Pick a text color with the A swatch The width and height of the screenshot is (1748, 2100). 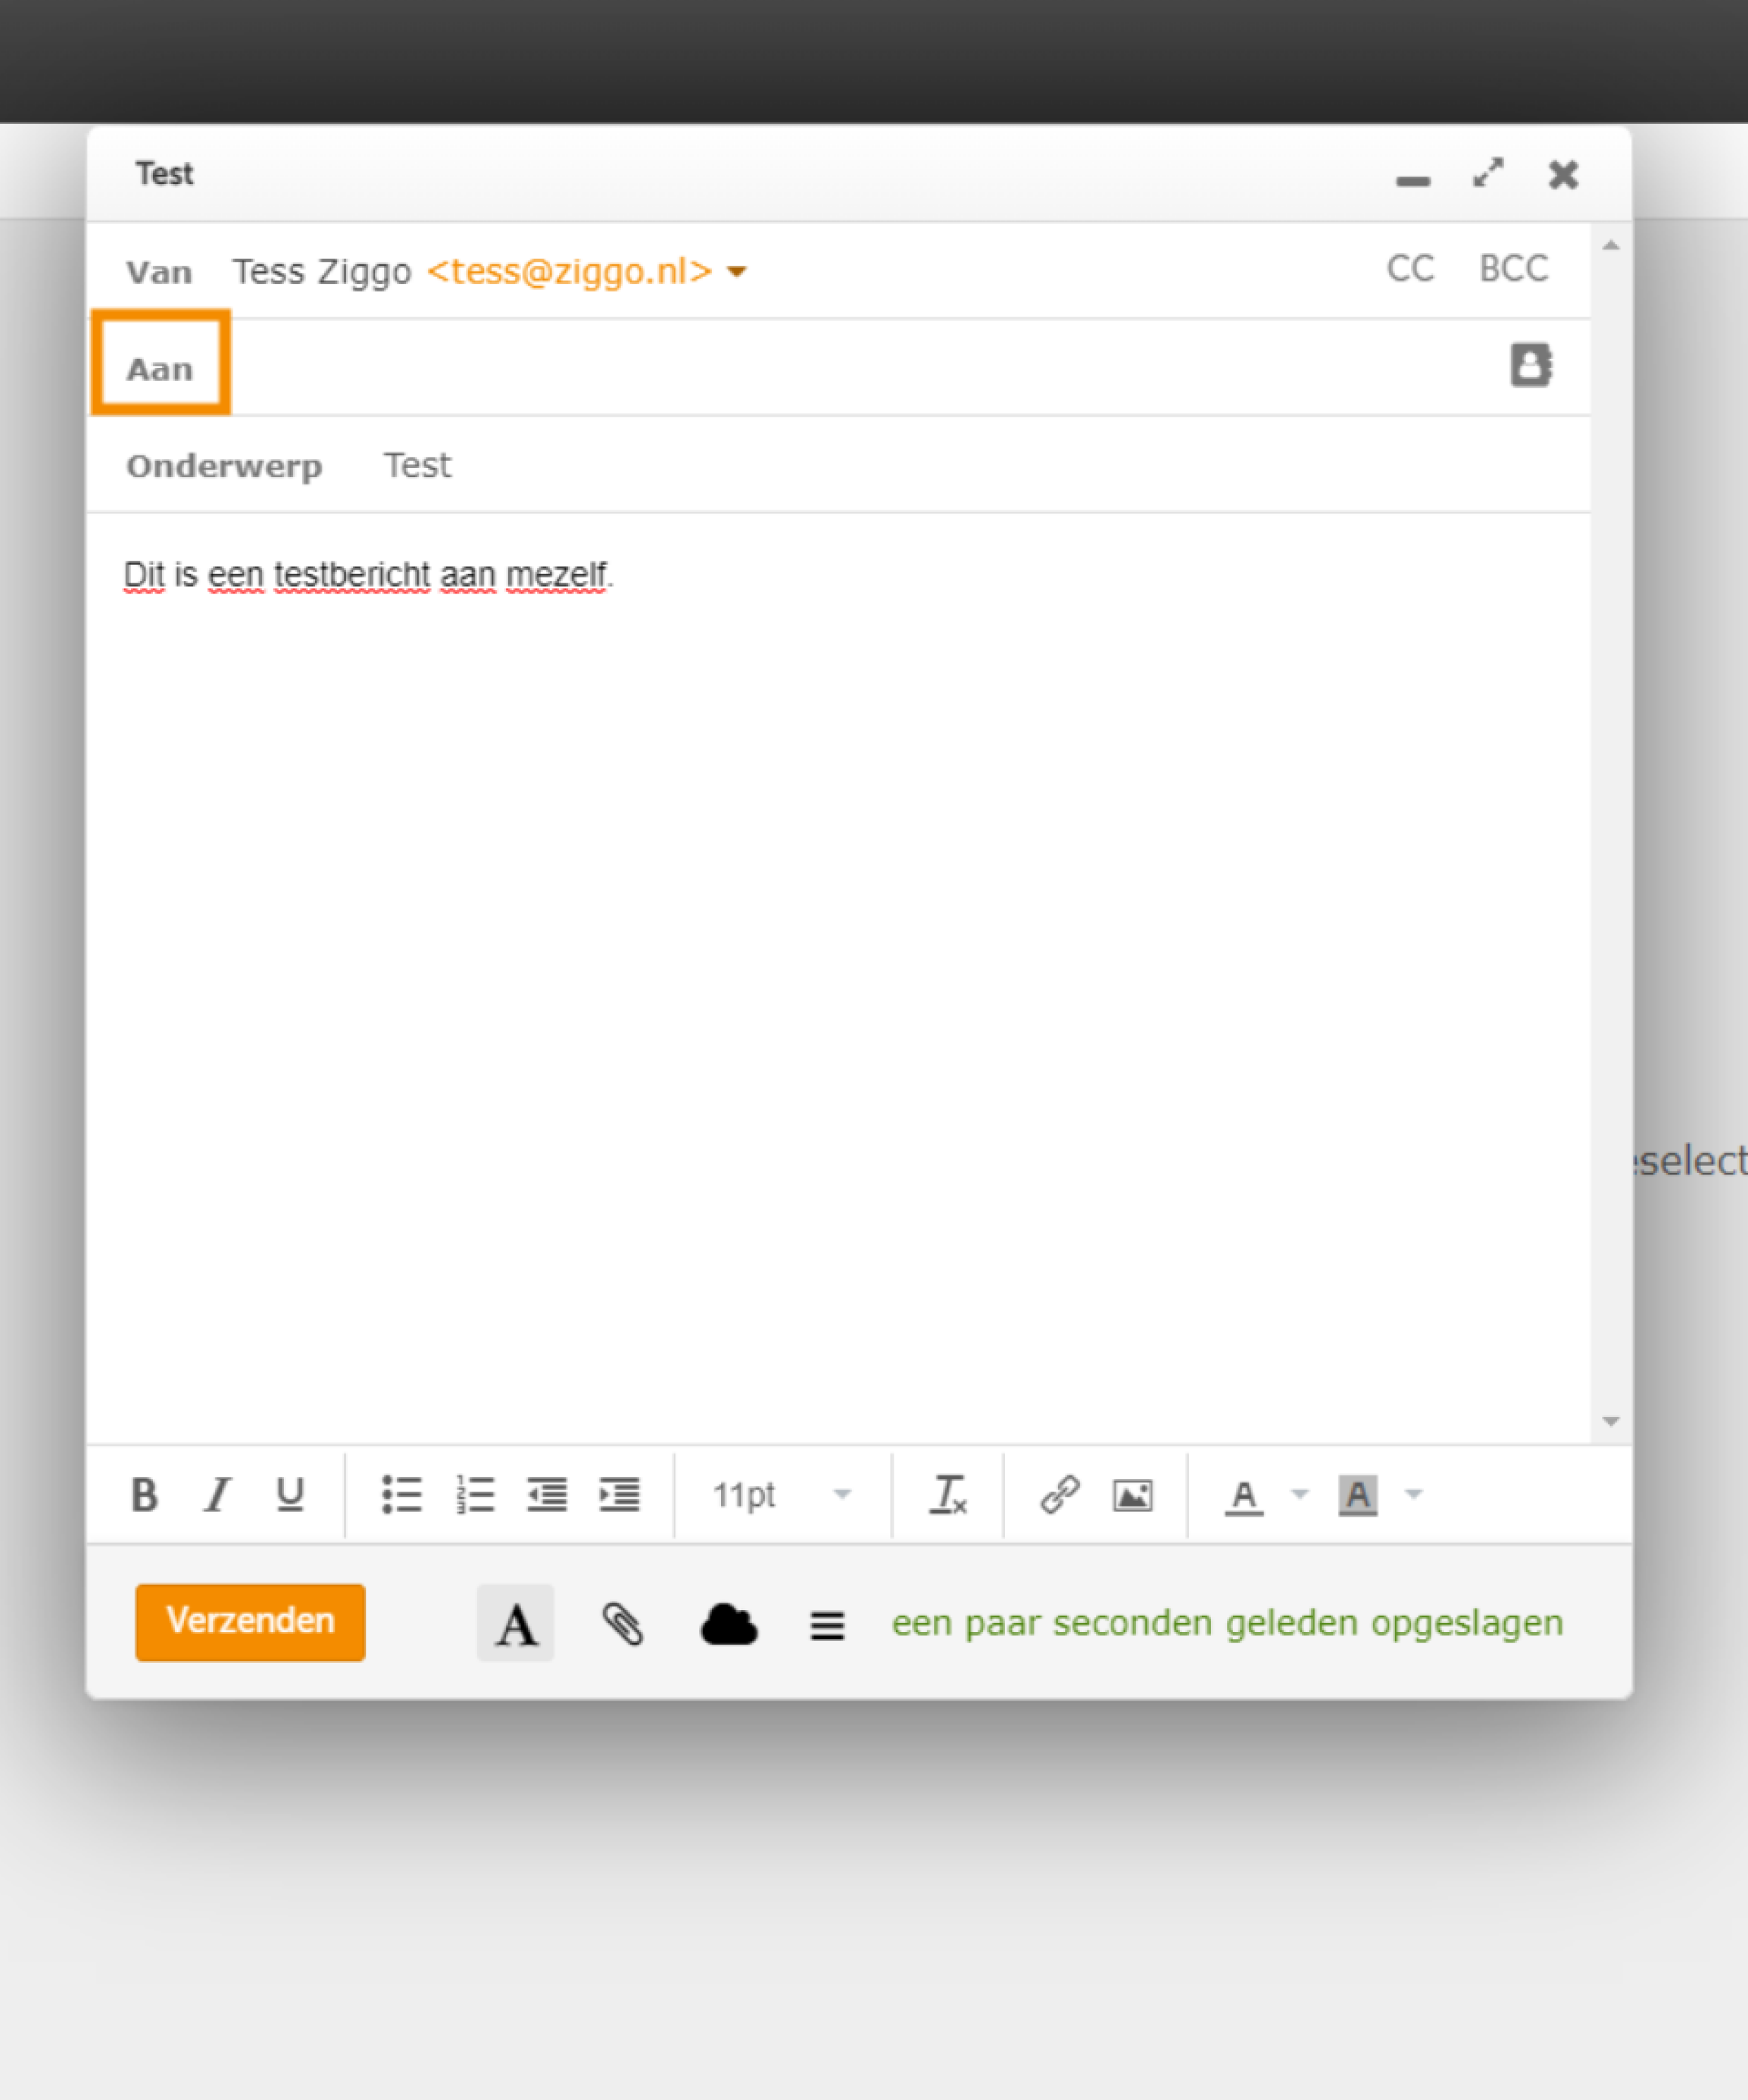point(1243,1494)
